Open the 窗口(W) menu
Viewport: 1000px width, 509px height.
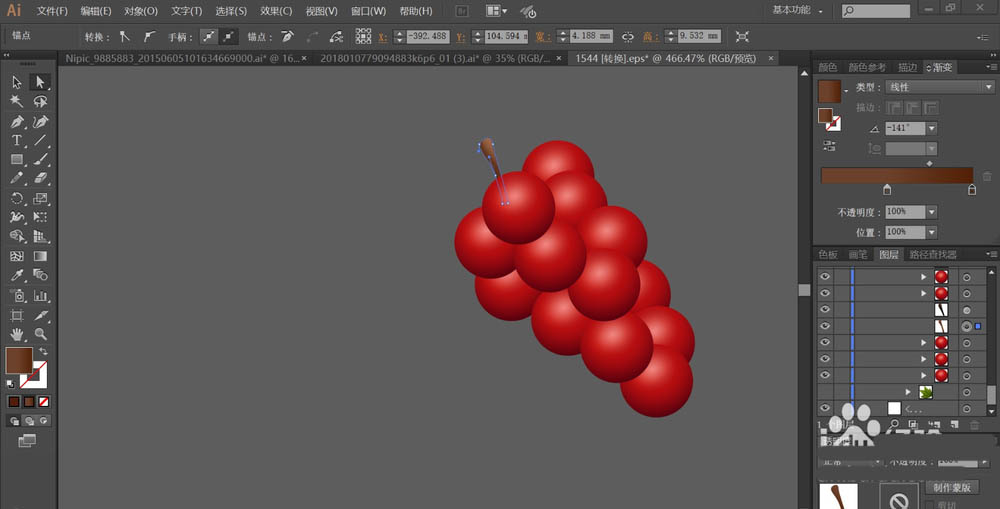tap(369, 11)
